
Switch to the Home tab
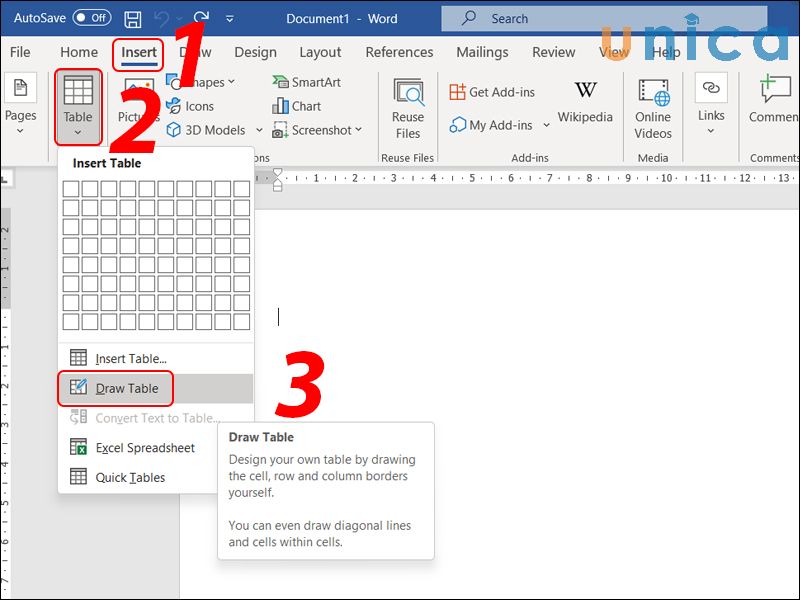[x=79, y=52]
